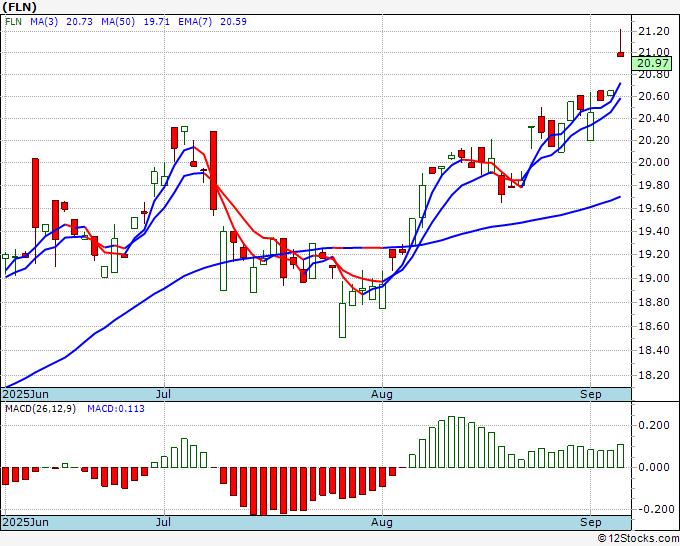The width and height of the screenshot is (680, 546).
Task: Click the Jul label on price chart axis
Action: [x=163, y=394]
